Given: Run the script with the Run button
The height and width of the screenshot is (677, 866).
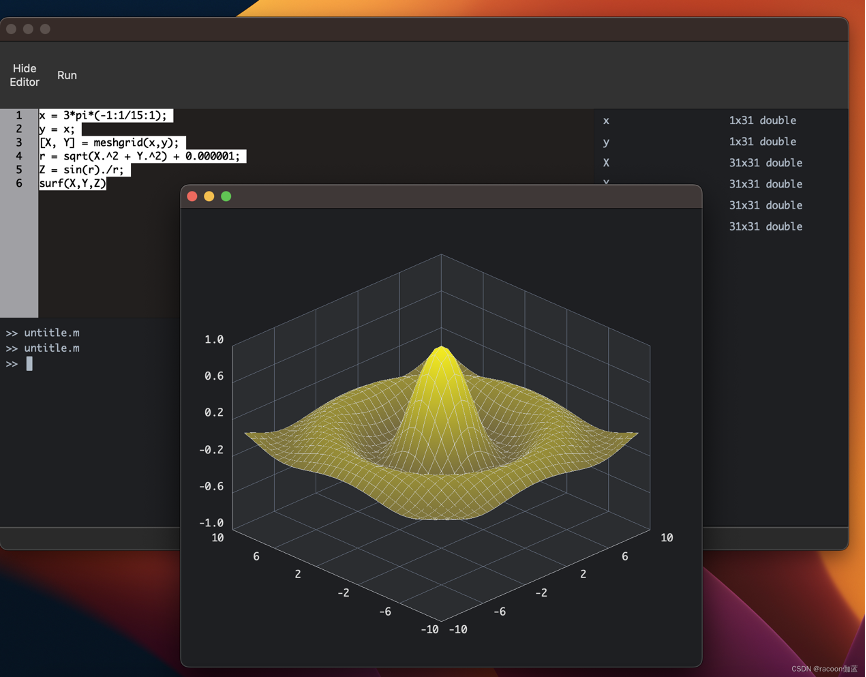Looking at the screenshot, I should click(x=67, y=75).
